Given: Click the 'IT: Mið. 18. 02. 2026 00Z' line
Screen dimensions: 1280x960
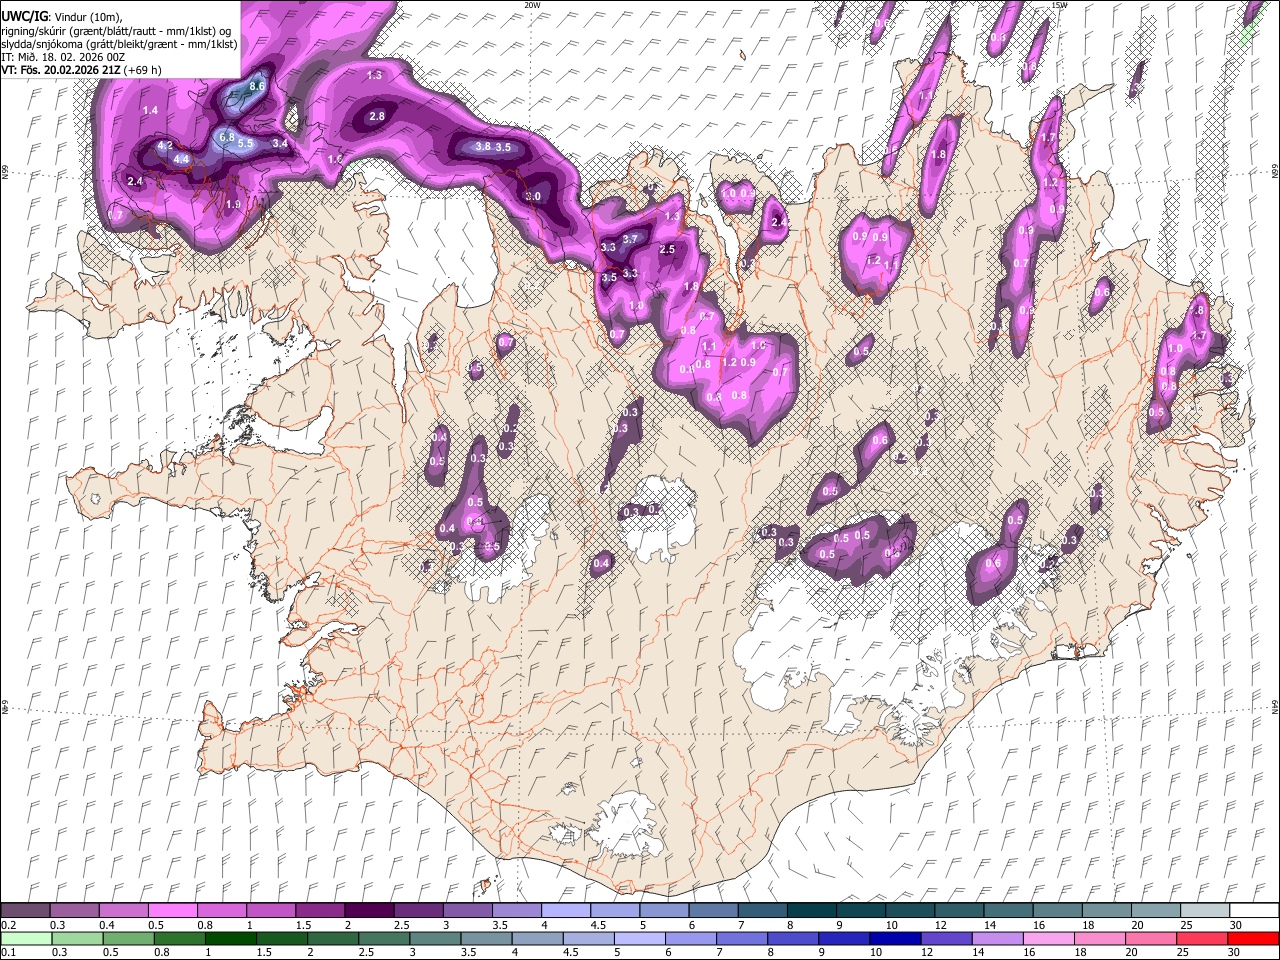Looking at the screenshot, I should point(63,57).
